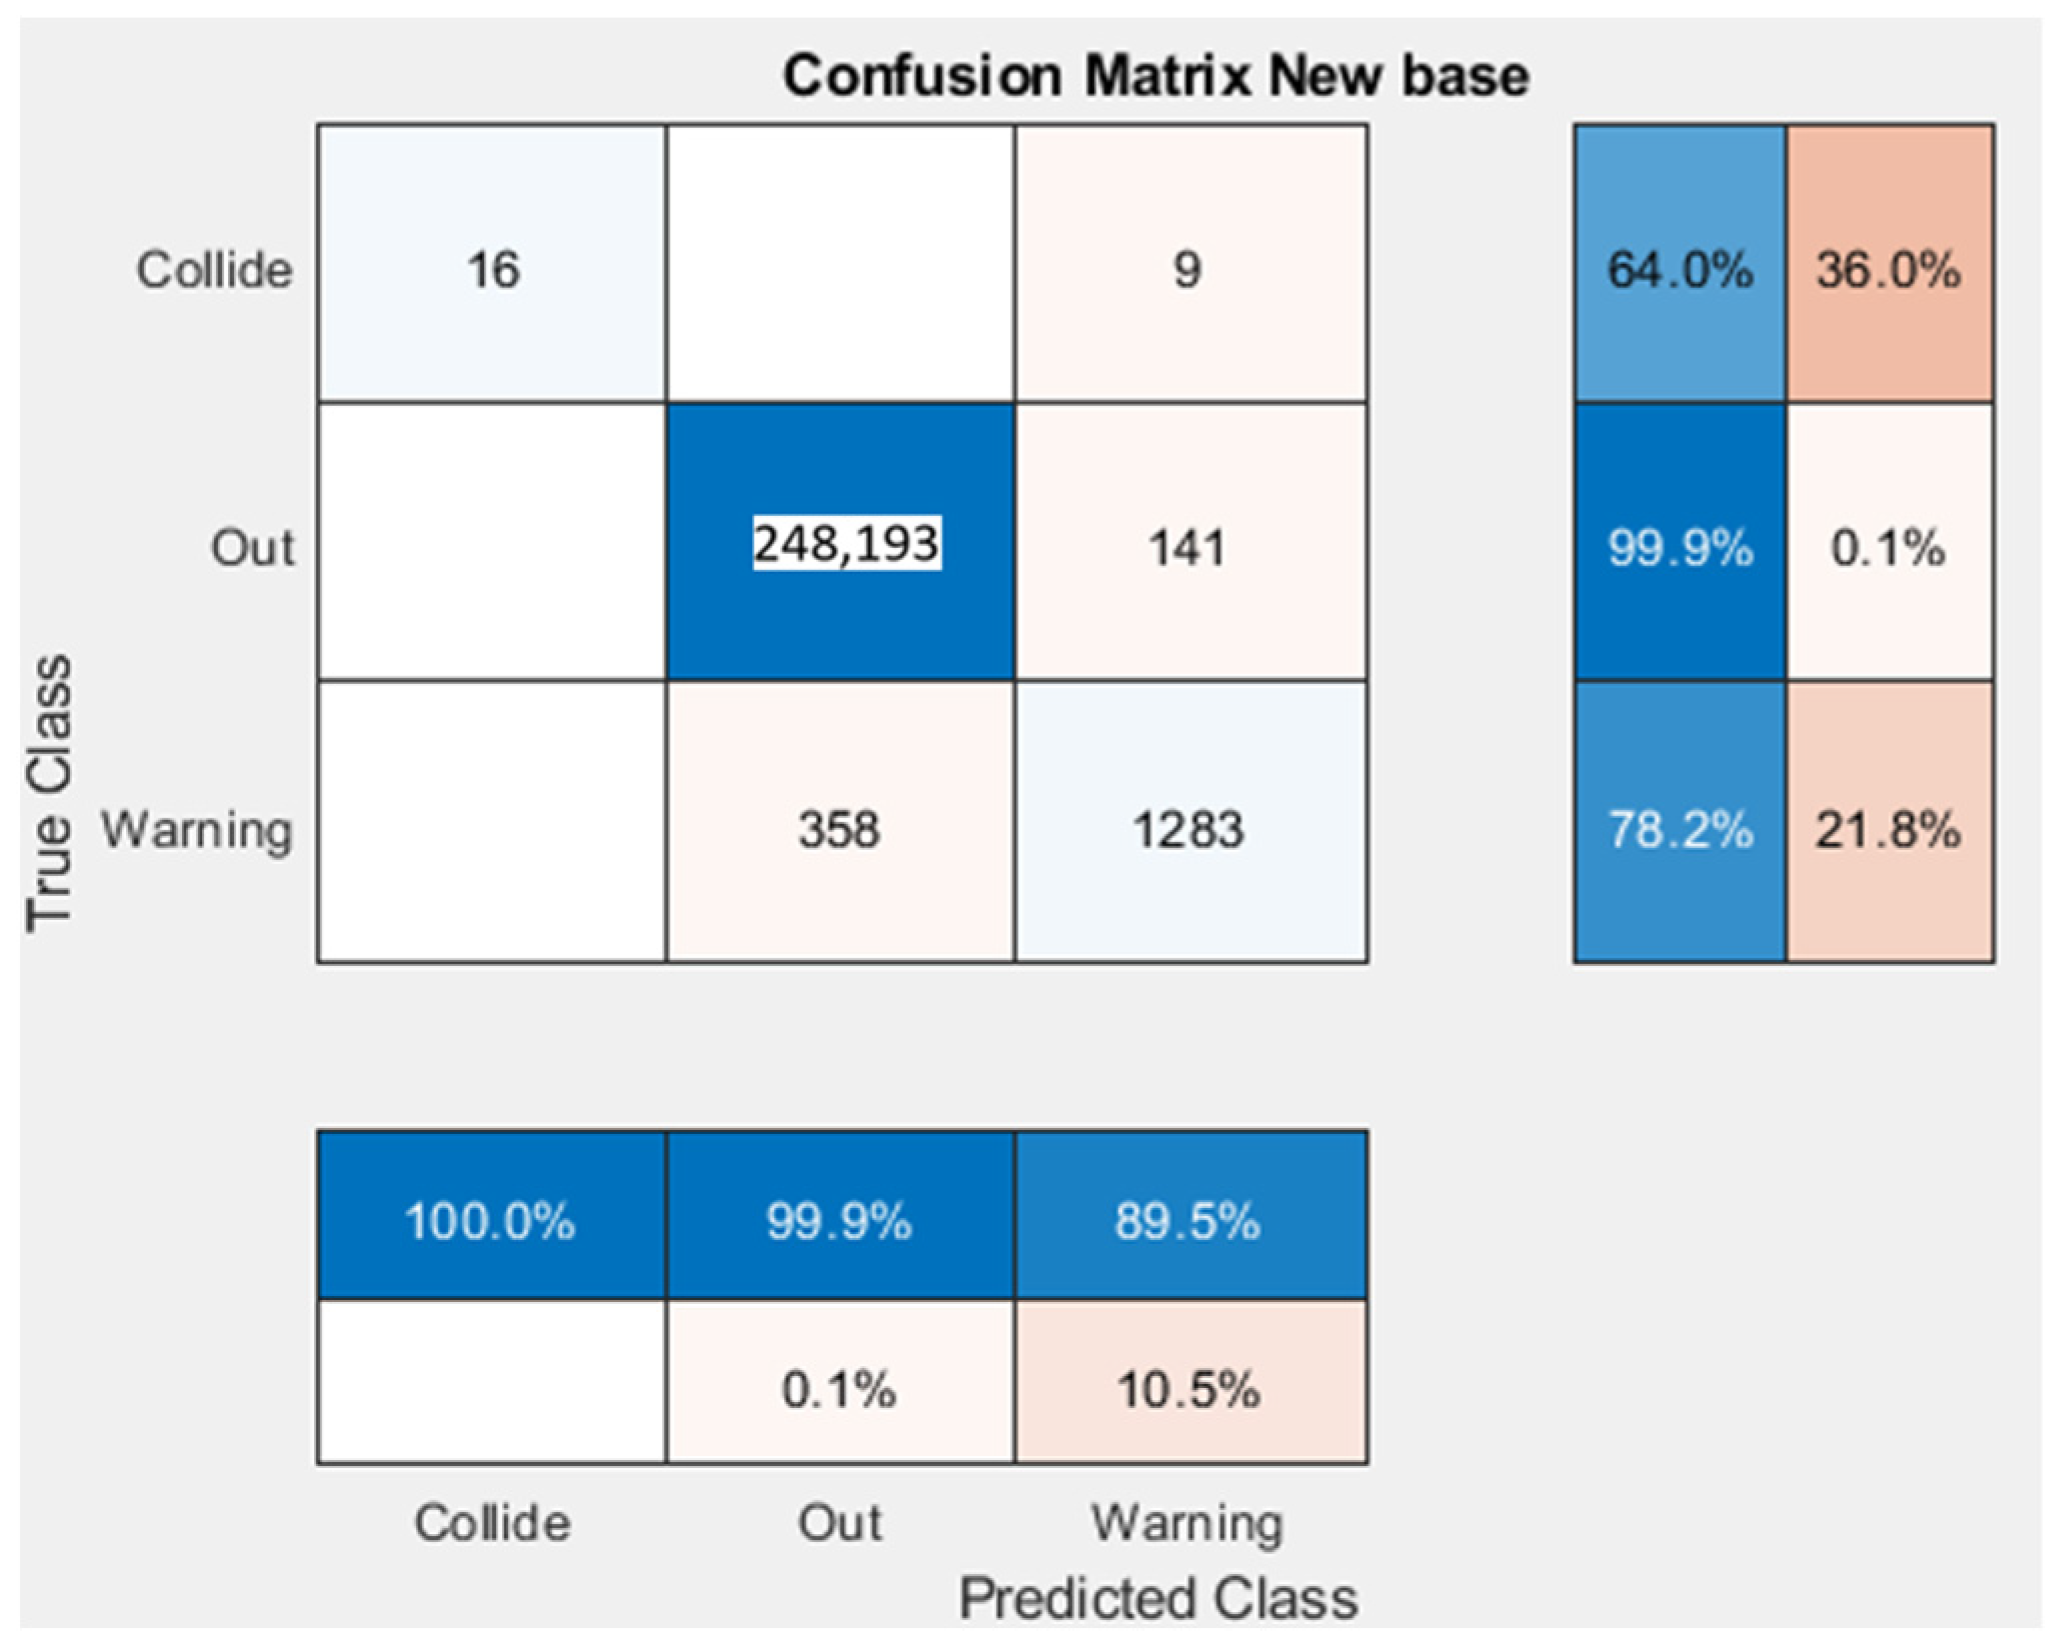Select the 0.1% column summary cell under Out
The image size is (2058, 1642).
[x=841, y=1382]
